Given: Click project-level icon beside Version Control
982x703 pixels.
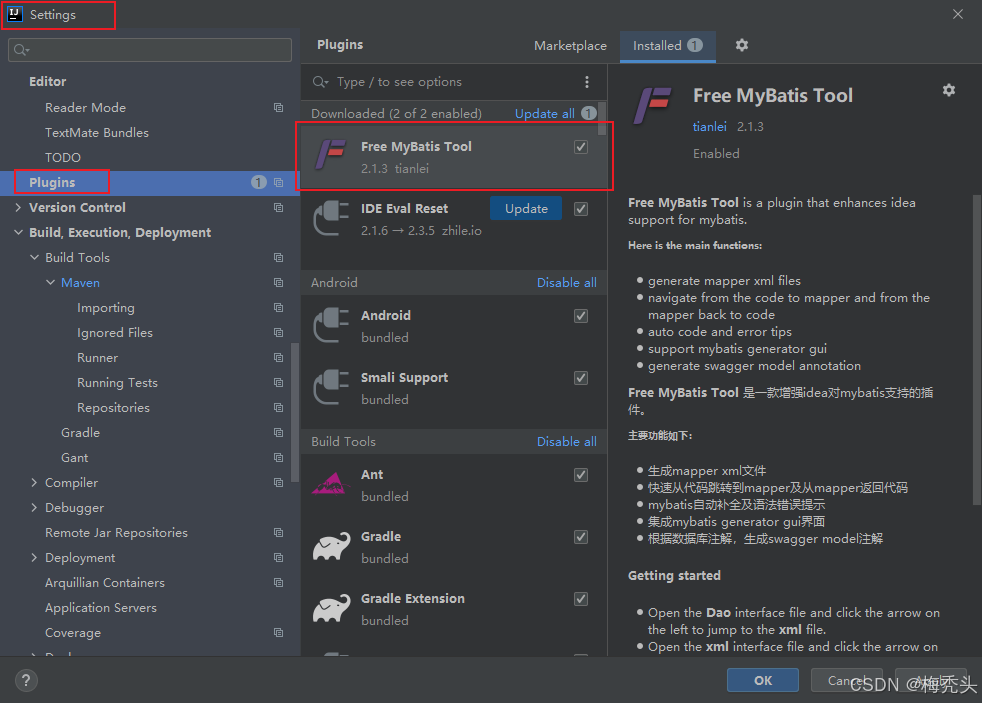Looking at the screenshot, I should click(279, 208).
